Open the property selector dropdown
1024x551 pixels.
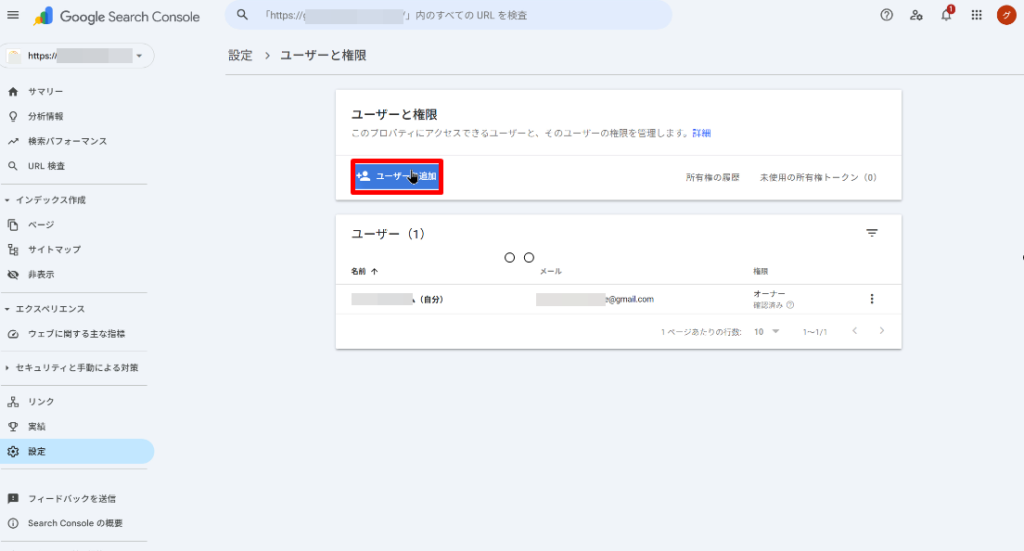[x=77, y=55]
